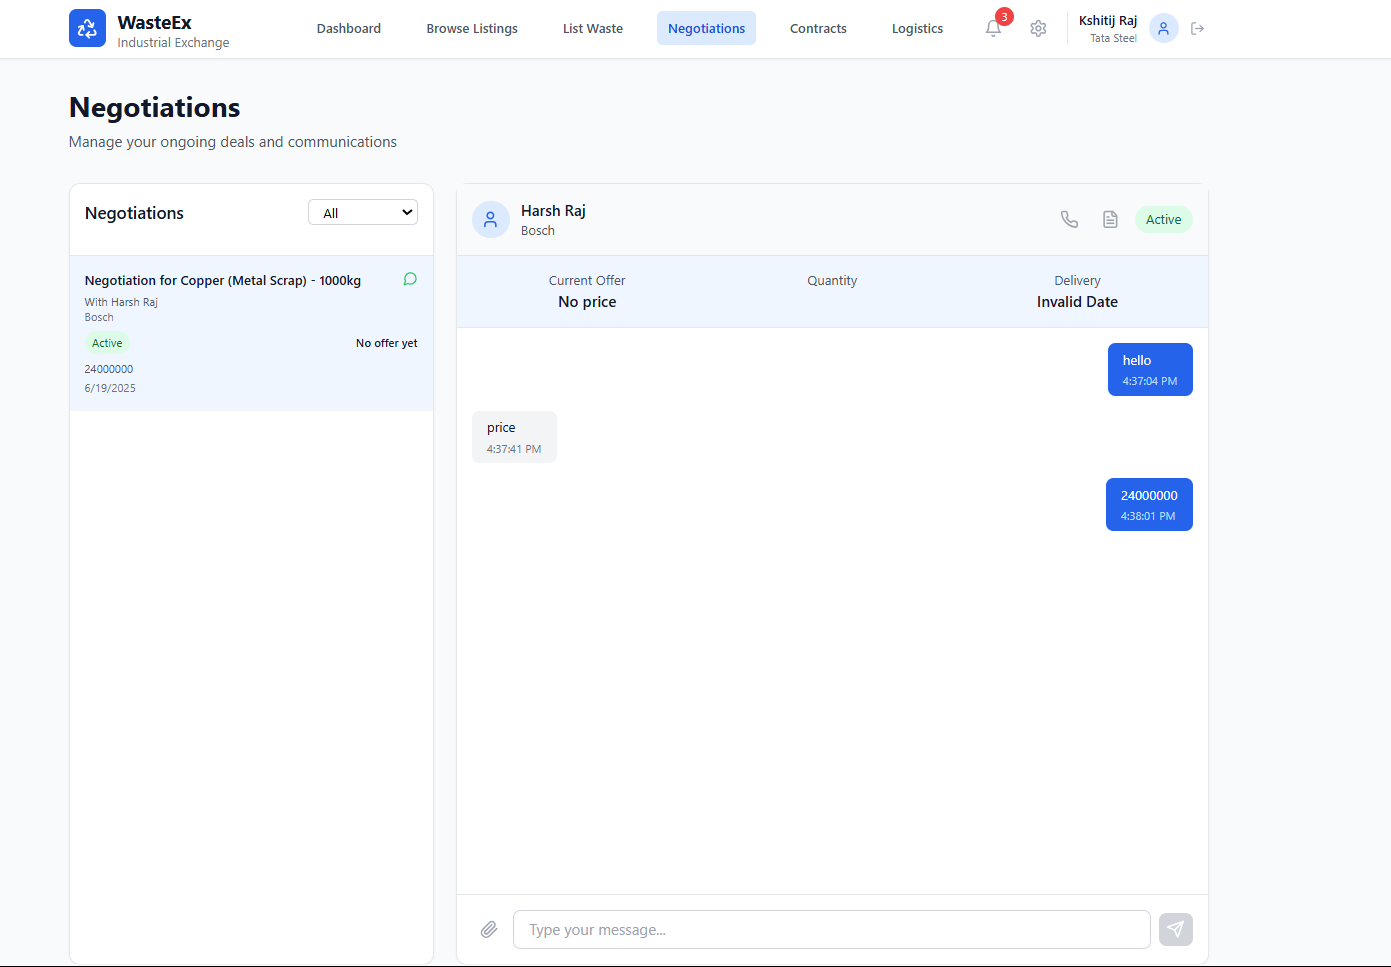Go to the Dashboard tab
This screenshot has height=967, width=1391.
[x=349, y=28]
